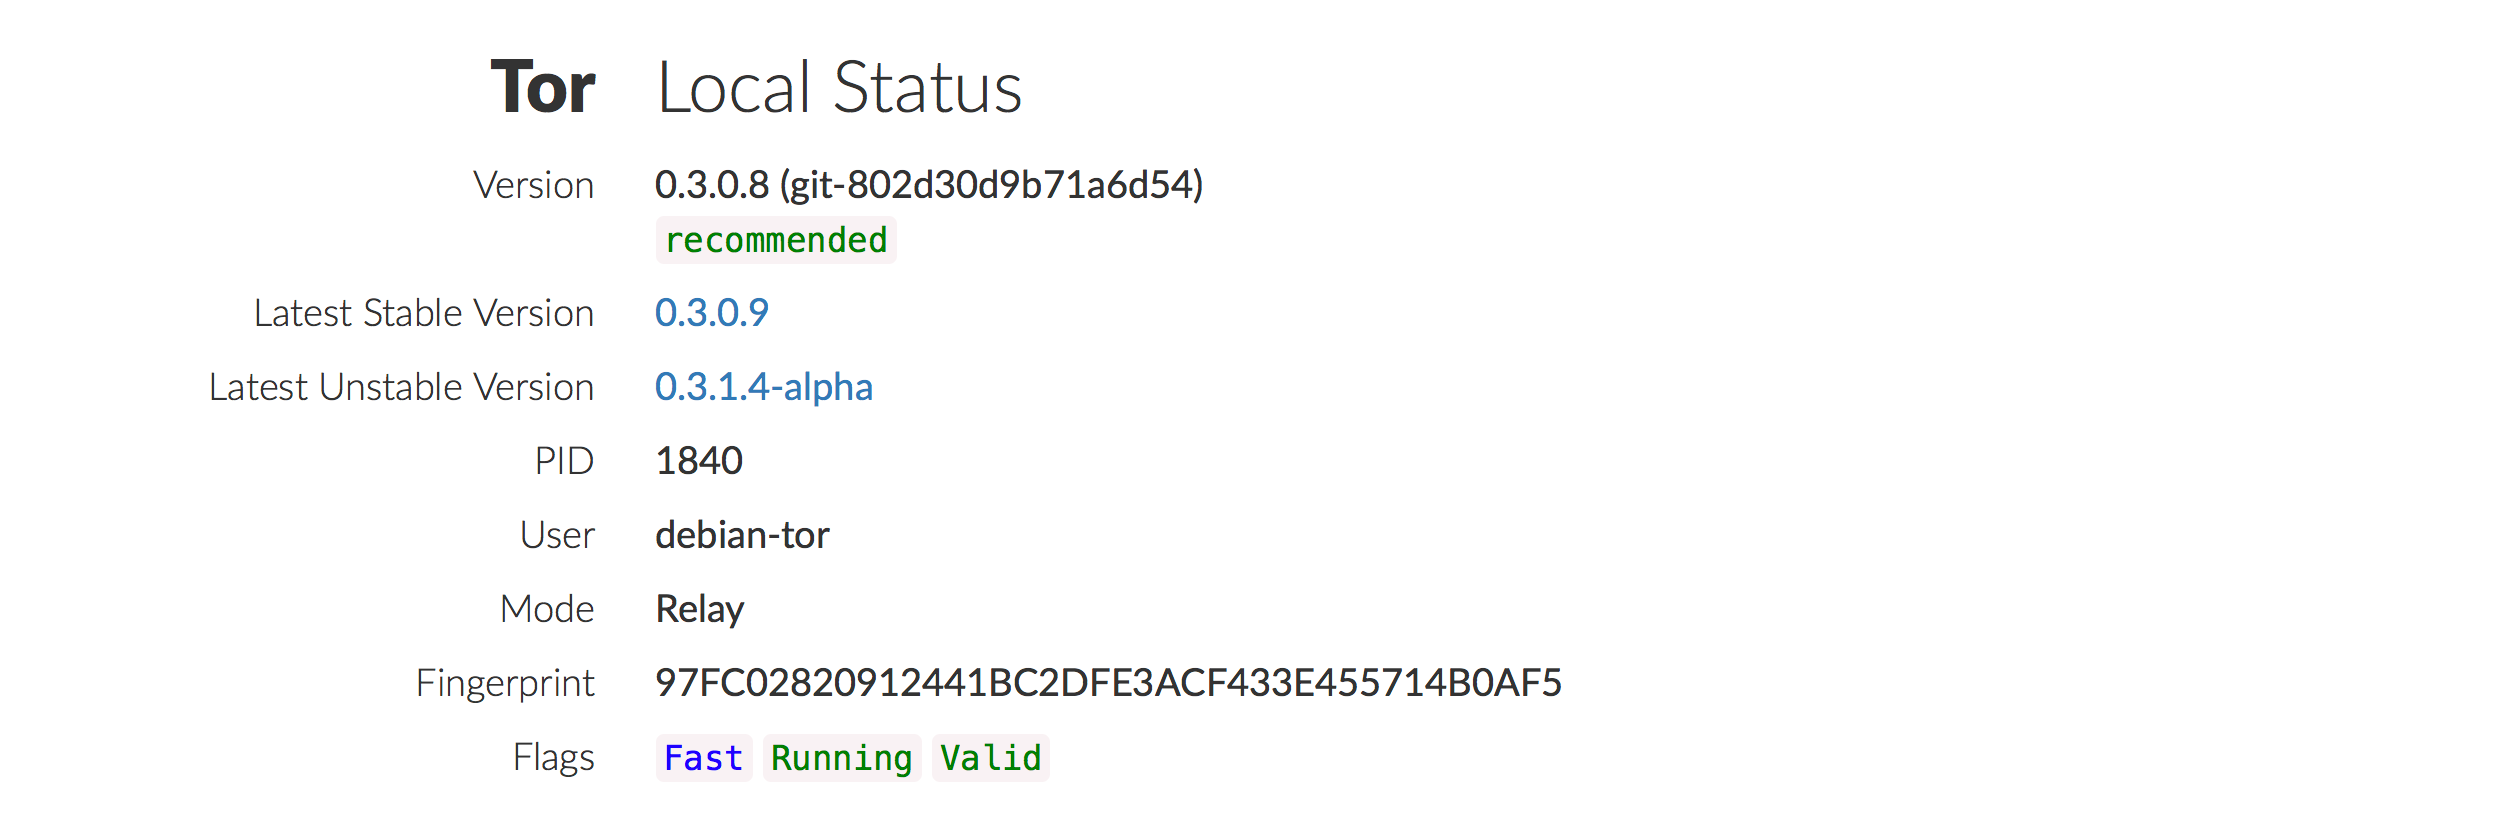Click the 'PID' label
This screenshot has height=830, width=2498.
(564, 461)
